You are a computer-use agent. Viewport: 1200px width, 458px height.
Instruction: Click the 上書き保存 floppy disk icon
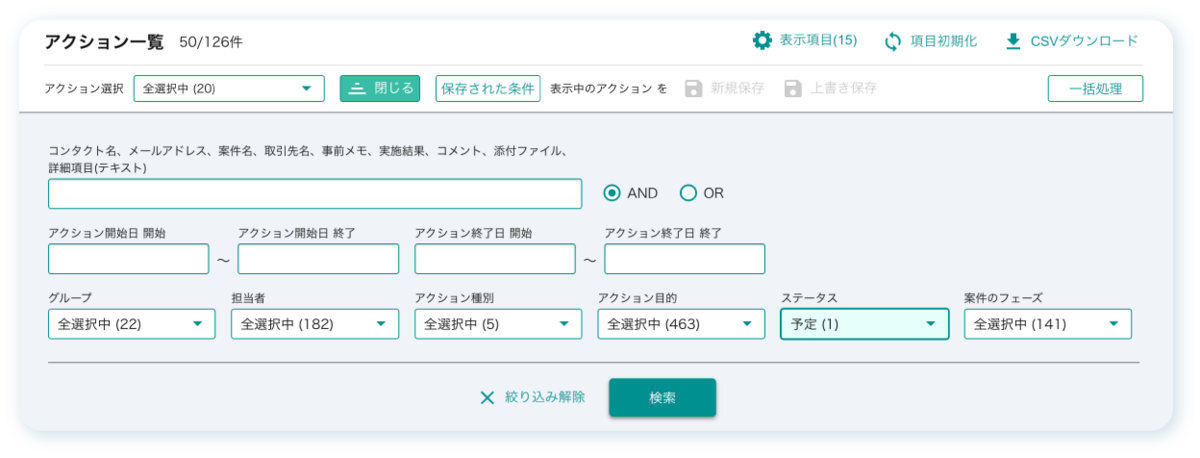(x=793, y=89)
